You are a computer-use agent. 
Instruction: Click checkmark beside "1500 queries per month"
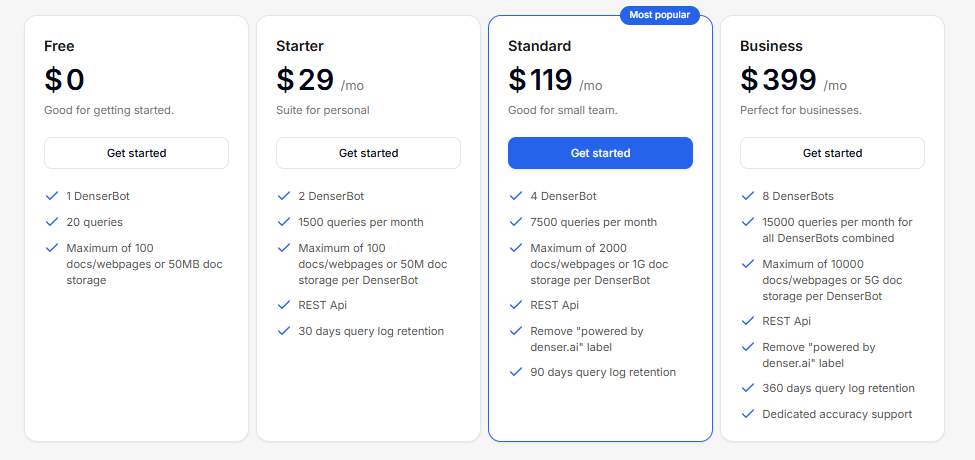coord(283,222)
